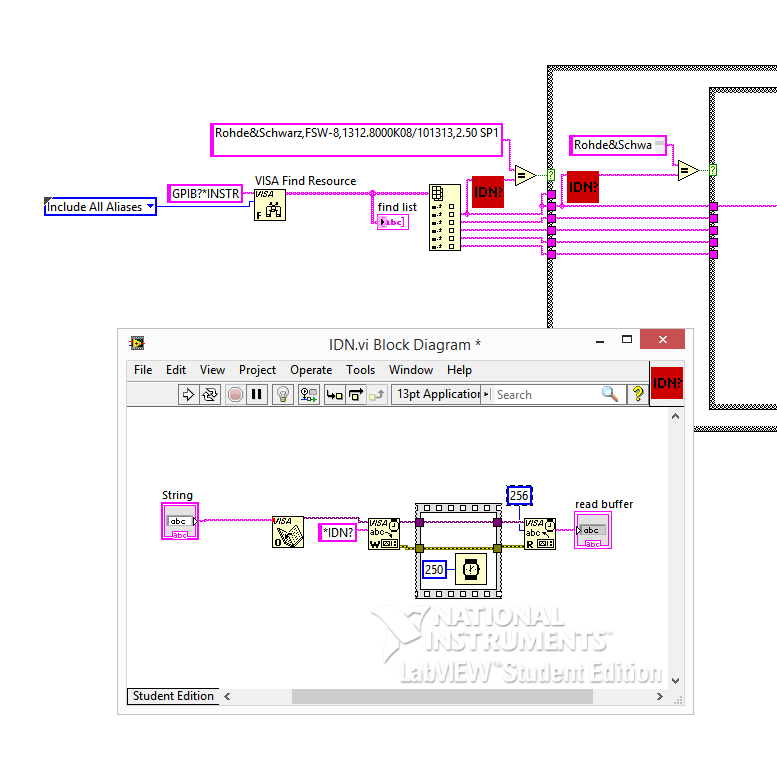Image resolution: width=777 pixels, height=763 pixels.
Task: Select the Rohde&Schwa string constant in case structure
Action: pyautogui.click(x=618, y=145)
